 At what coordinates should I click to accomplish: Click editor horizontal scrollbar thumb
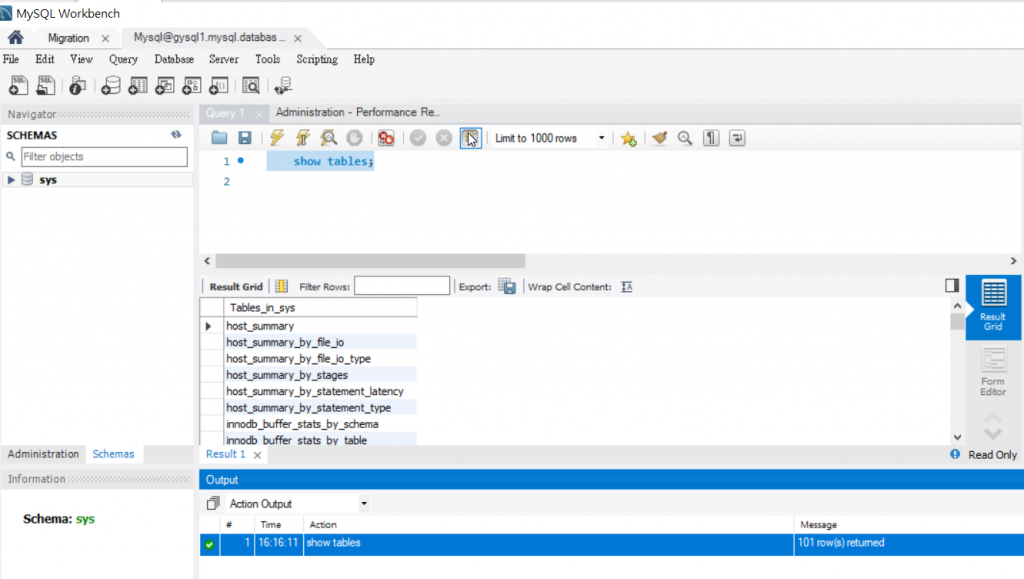[370, 260]
